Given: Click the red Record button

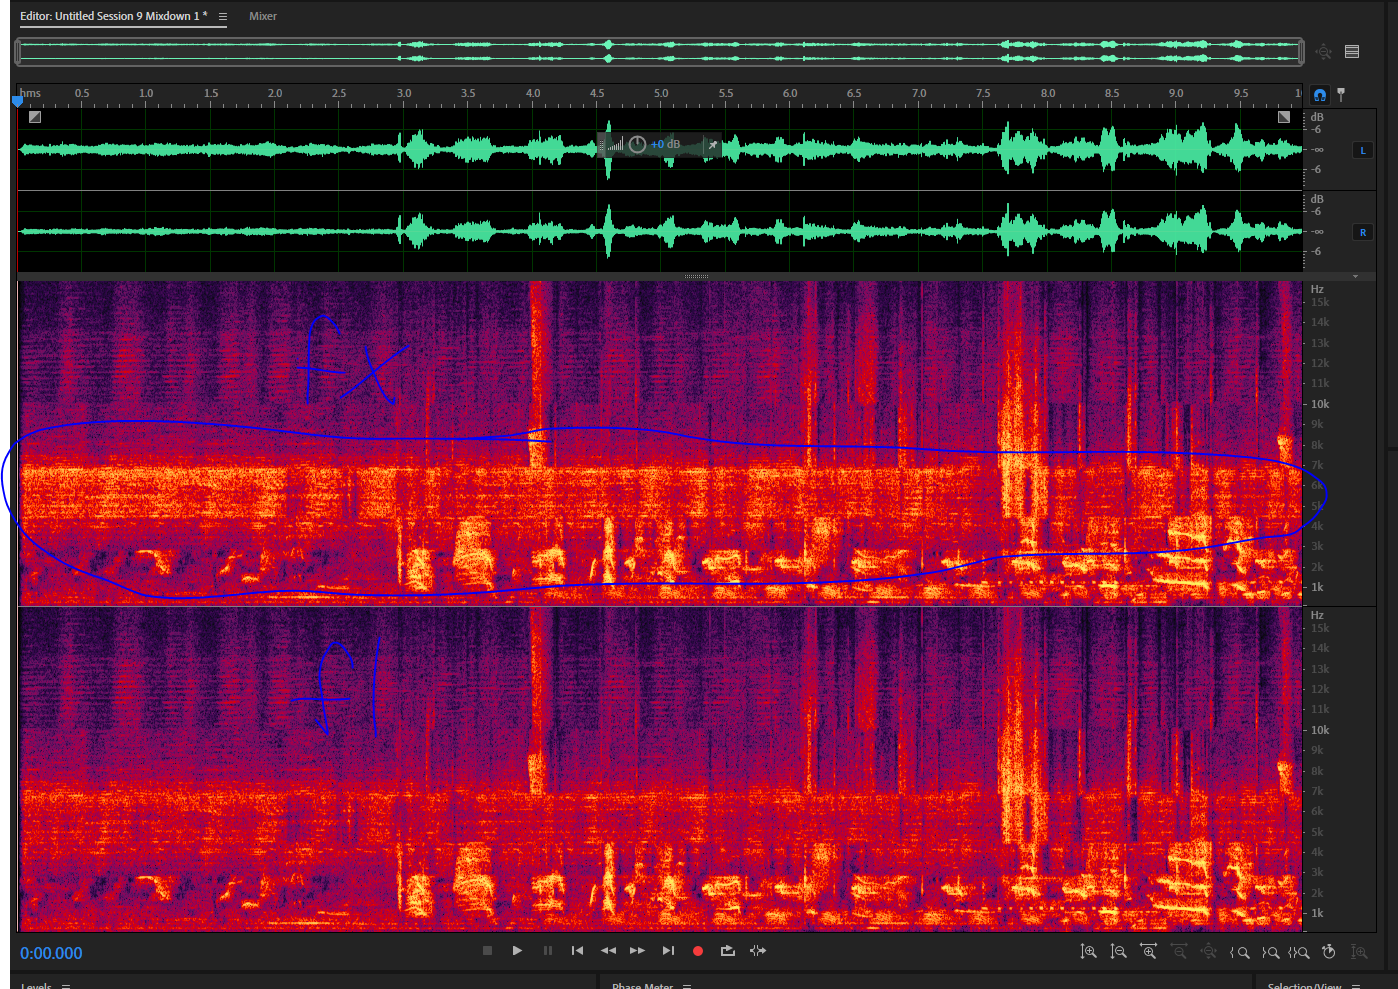Looking at the screenshot, I should click(698, 951).
